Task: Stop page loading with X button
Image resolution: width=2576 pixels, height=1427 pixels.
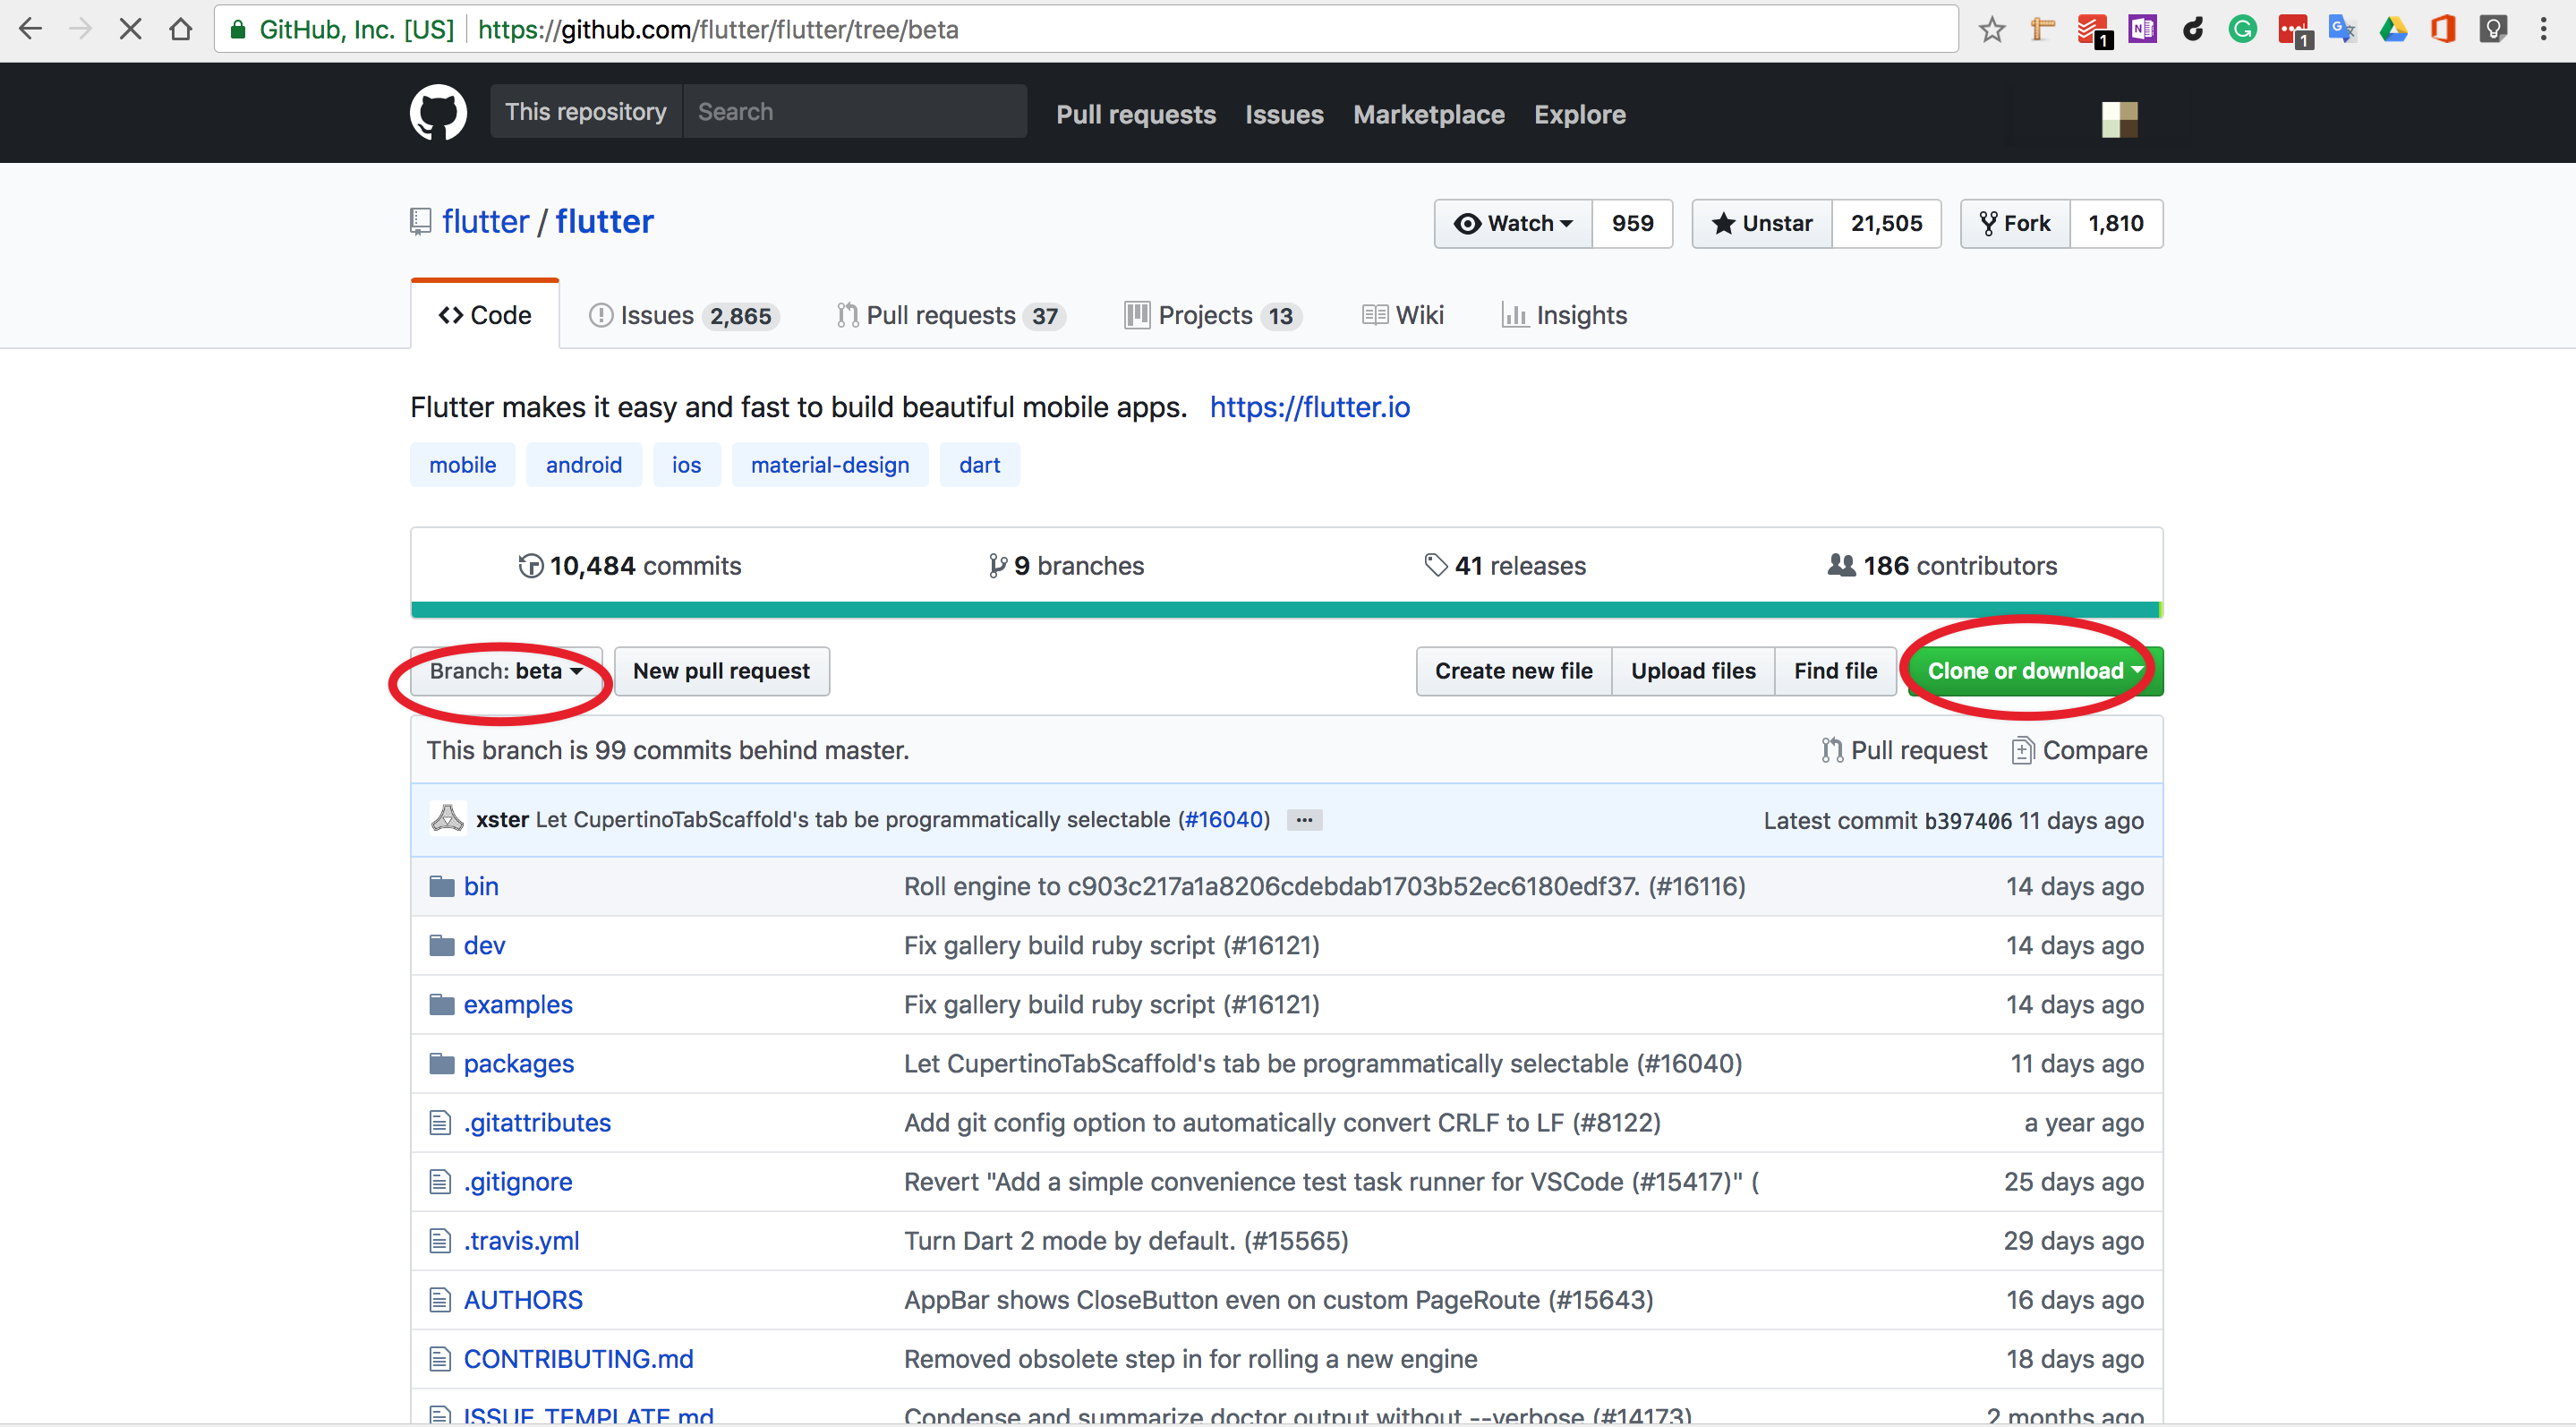Action: [130, 29]
